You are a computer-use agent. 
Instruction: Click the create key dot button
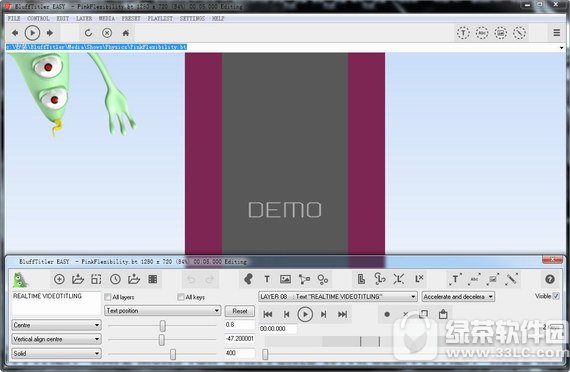pos(387,314)
